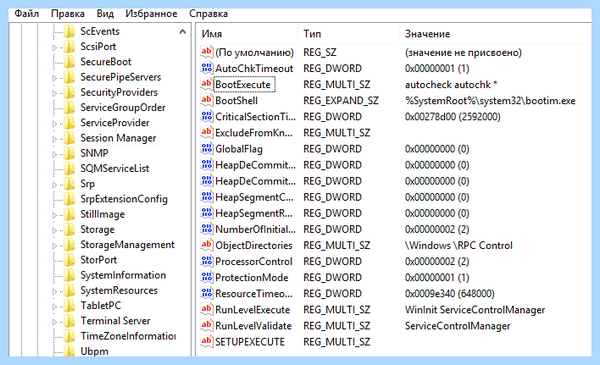Click the folder icon of SQMServiceList
This screenshot has width=600, height=365.
pos(69,168)
